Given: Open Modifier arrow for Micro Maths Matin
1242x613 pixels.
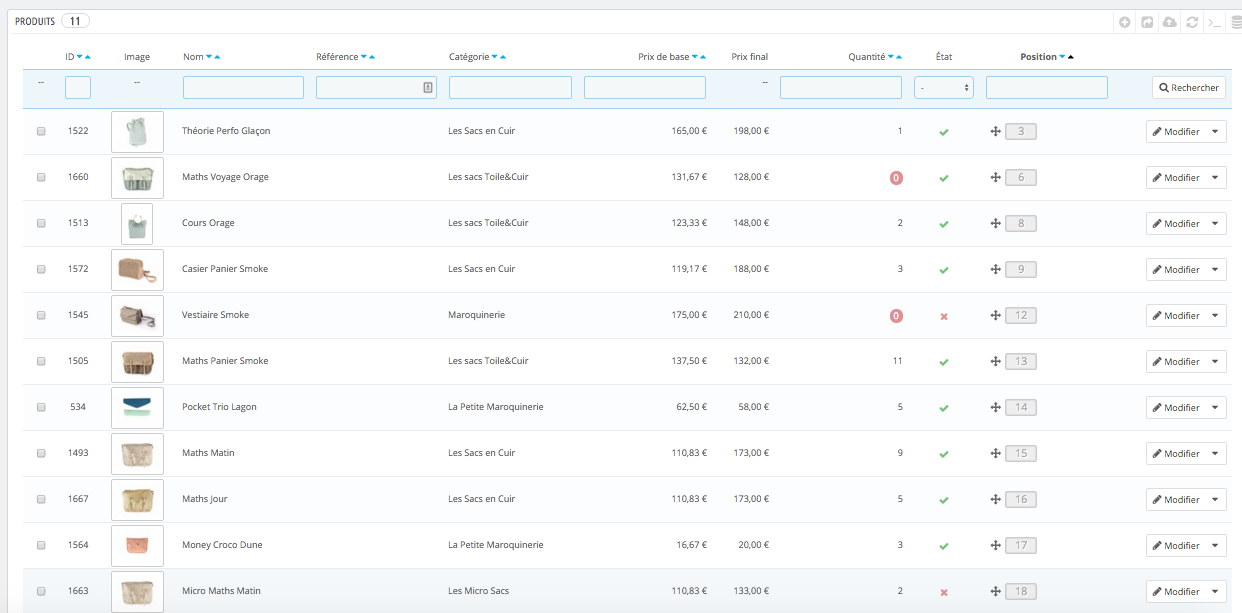Looking at the screenshot, I should [1214, 591].
